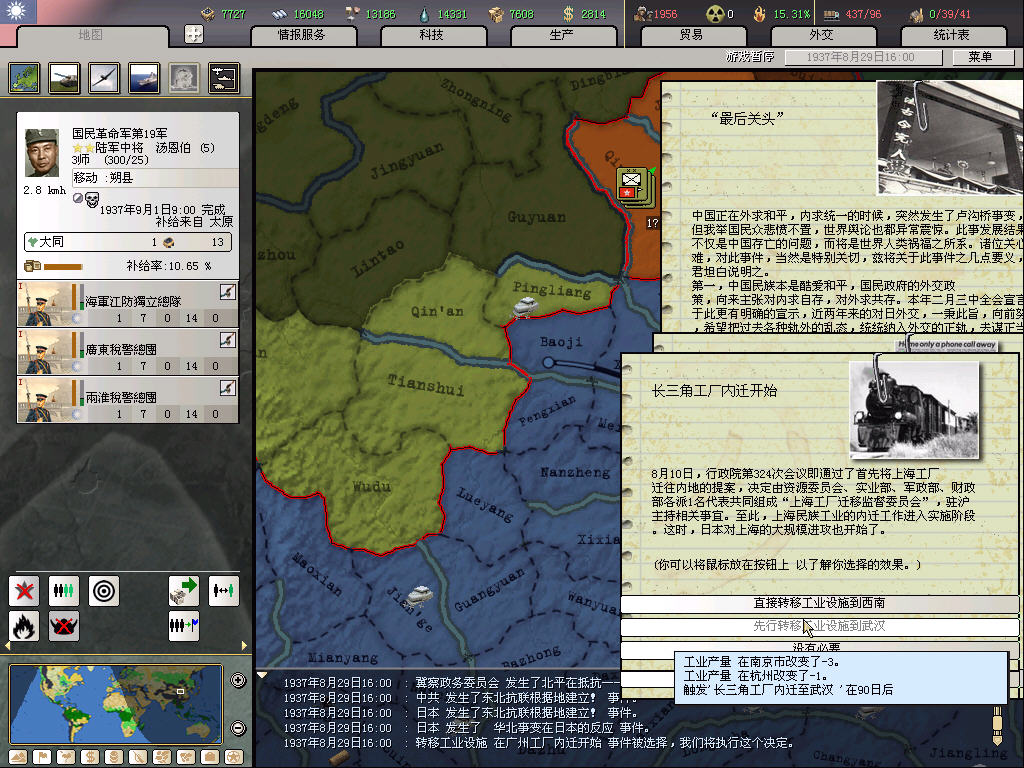Click the Qin'an province on the map

click(437, 312)
